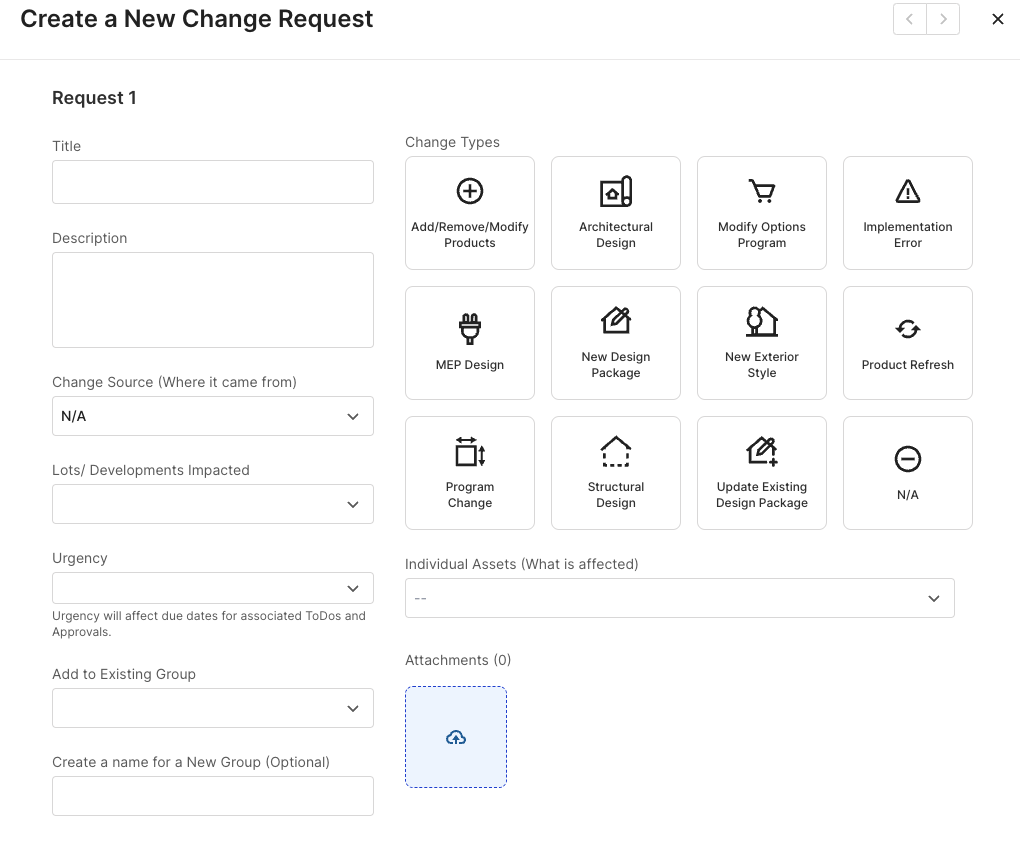The image size is (1020, 860).
Task: Pick the Update Existing Design Package icon
Action: (762, 451)
